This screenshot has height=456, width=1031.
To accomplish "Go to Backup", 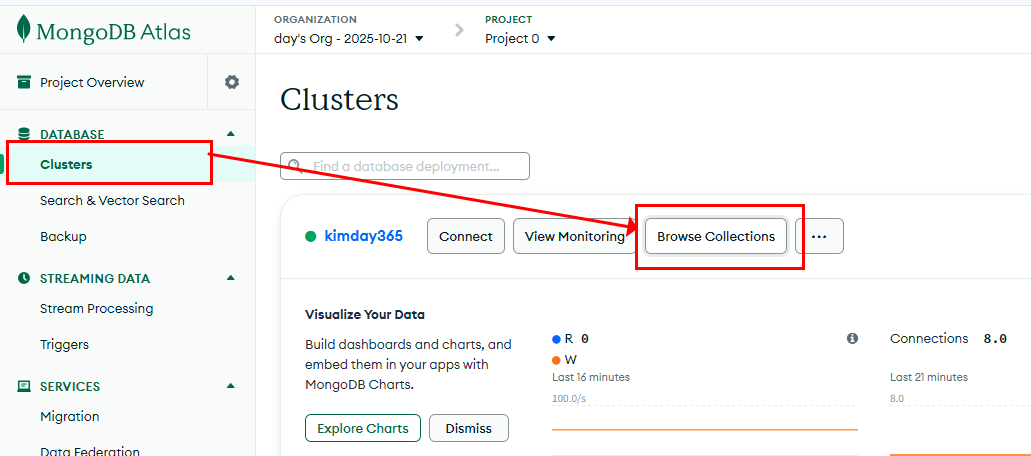I will click(63, 237).
